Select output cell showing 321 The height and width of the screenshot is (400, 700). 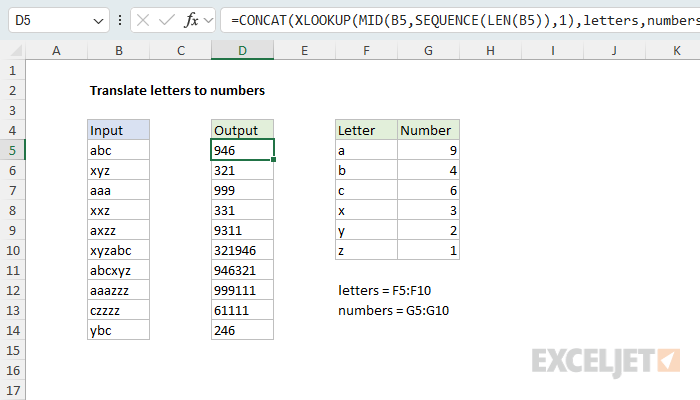coord(242,170)
